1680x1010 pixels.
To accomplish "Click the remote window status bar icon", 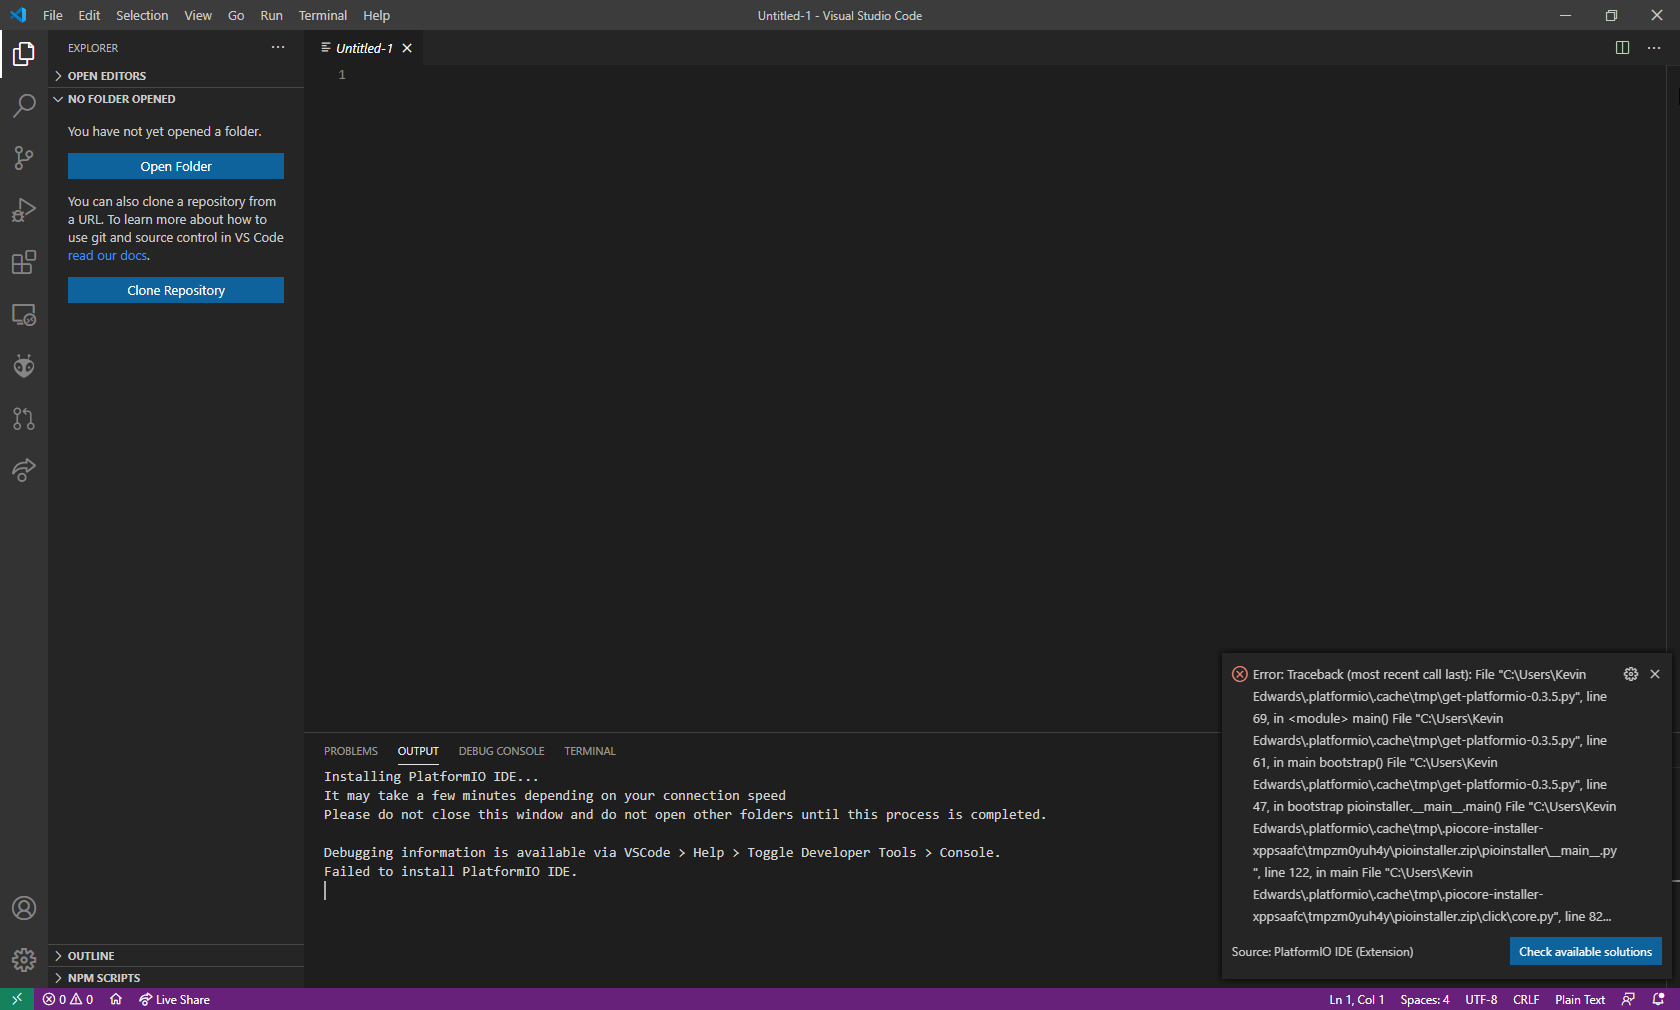I will 17,999.
